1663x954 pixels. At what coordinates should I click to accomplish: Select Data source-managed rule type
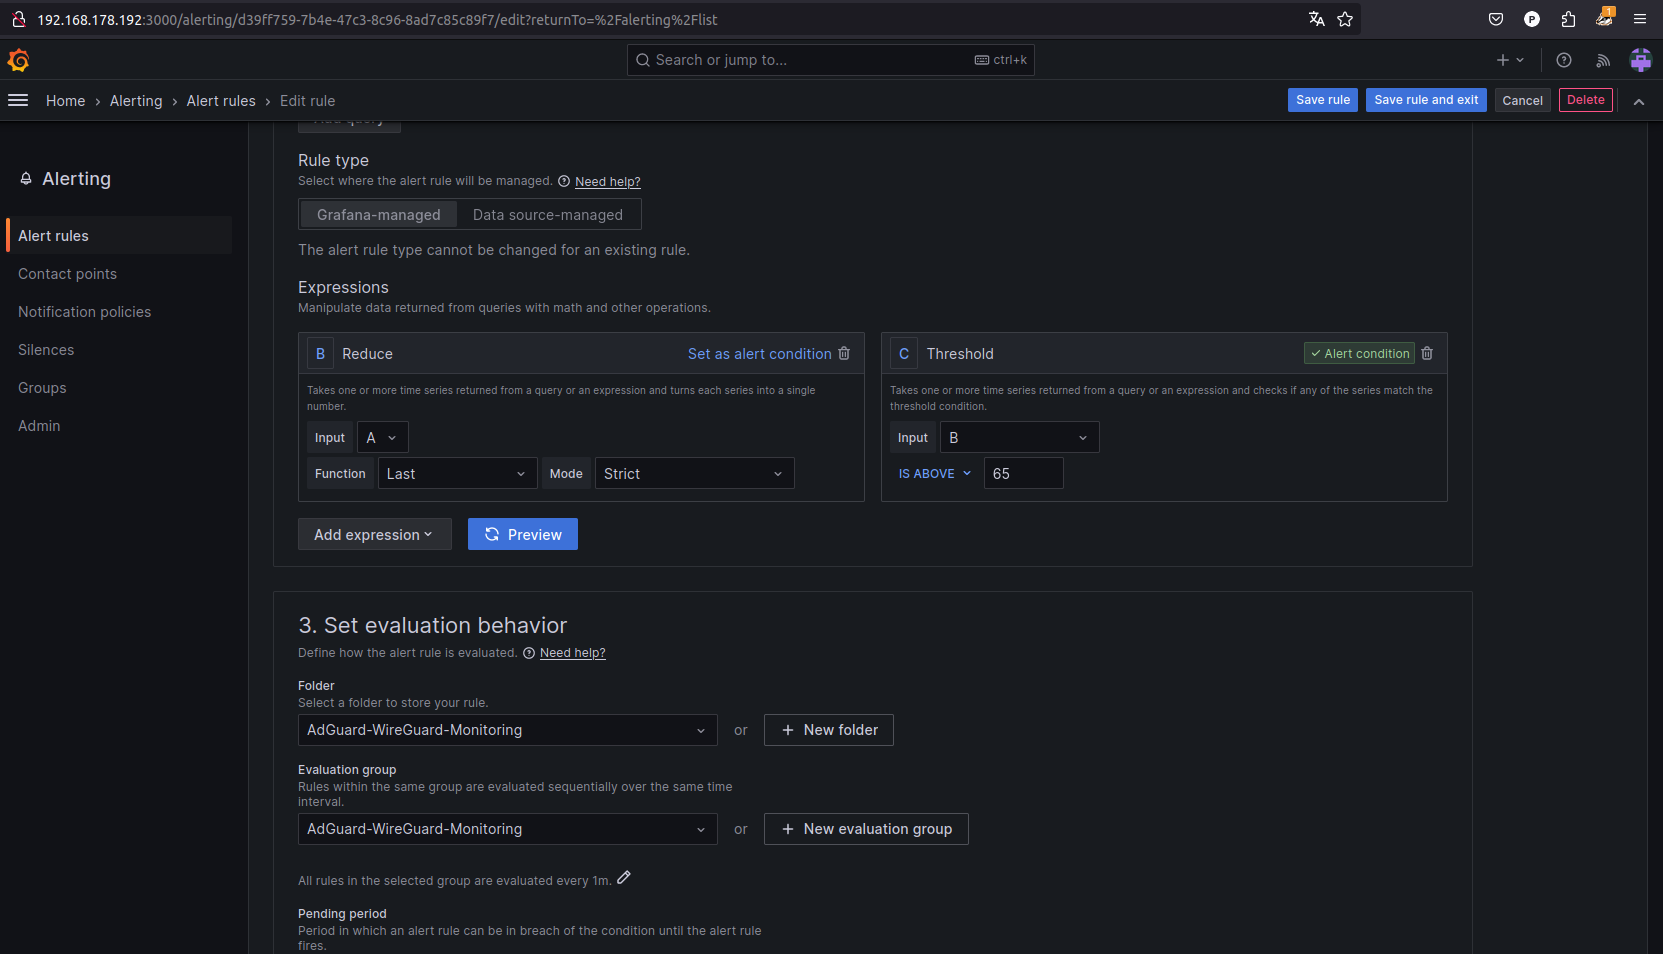click(x=547, y=215)
